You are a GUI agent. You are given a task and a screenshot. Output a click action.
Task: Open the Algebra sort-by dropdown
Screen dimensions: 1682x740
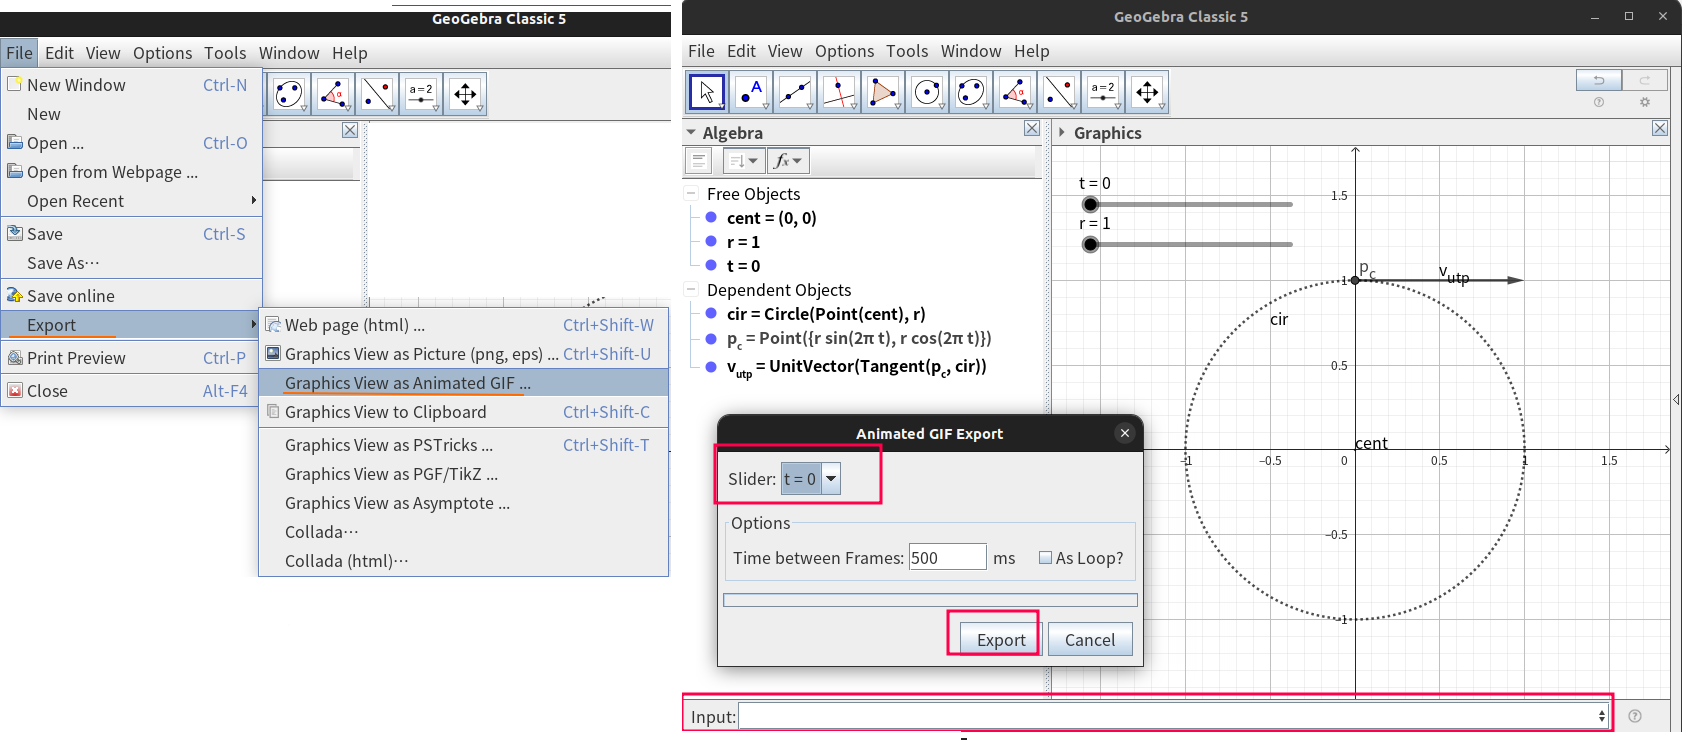(742, 160)
